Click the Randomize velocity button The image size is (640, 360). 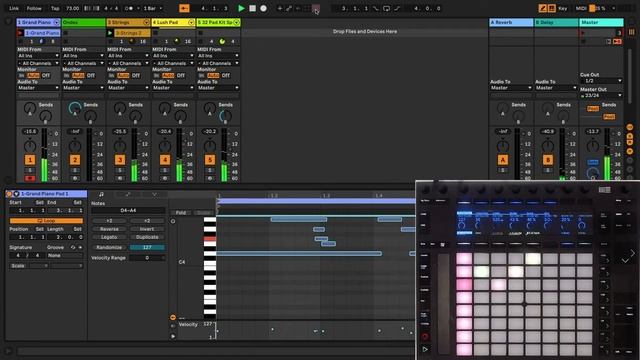point(109,247)
